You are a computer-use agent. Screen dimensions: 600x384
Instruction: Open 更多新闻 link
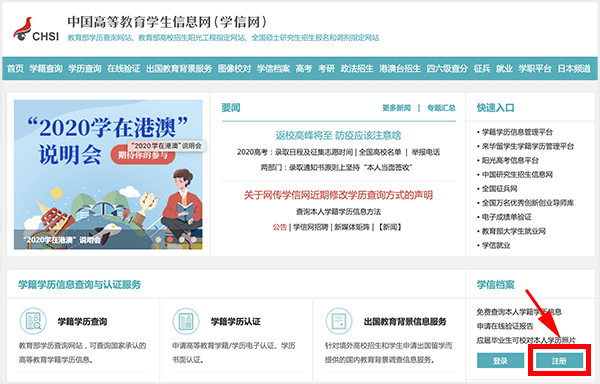[396, 108]
